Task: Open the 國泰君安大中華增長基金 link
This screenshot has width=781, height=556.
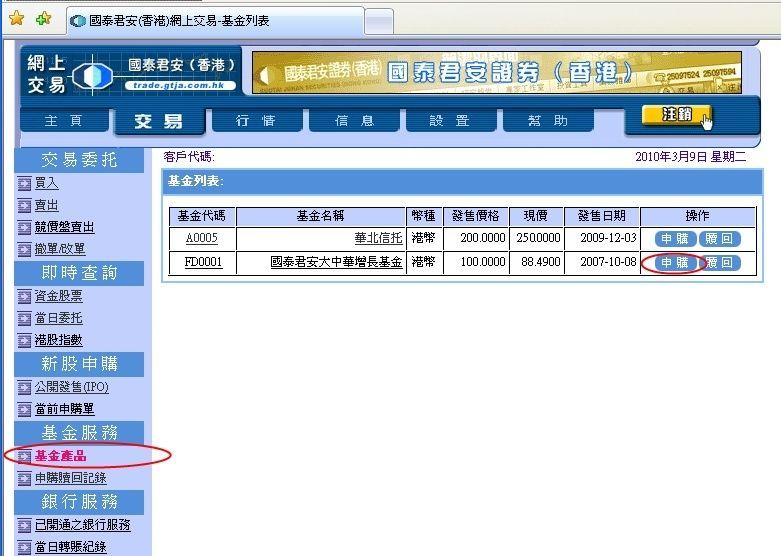Action: pyautogui.click(x=336, y=262)
